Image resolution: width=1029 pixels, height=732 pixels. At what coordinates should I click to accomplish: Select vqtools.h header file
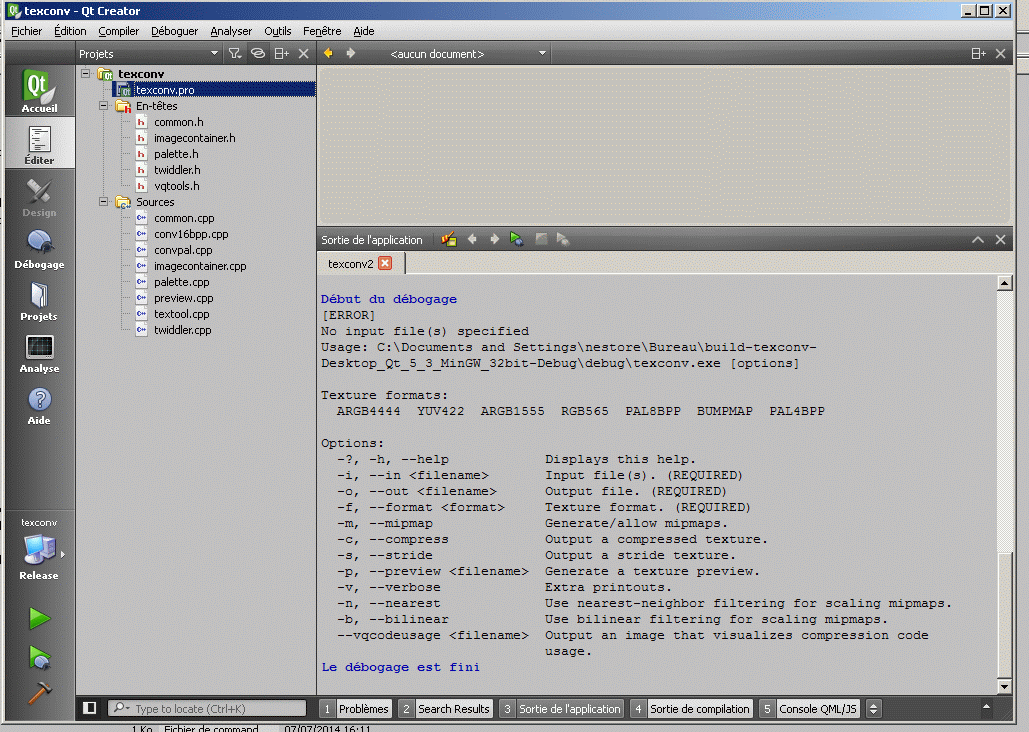point(177,186)
